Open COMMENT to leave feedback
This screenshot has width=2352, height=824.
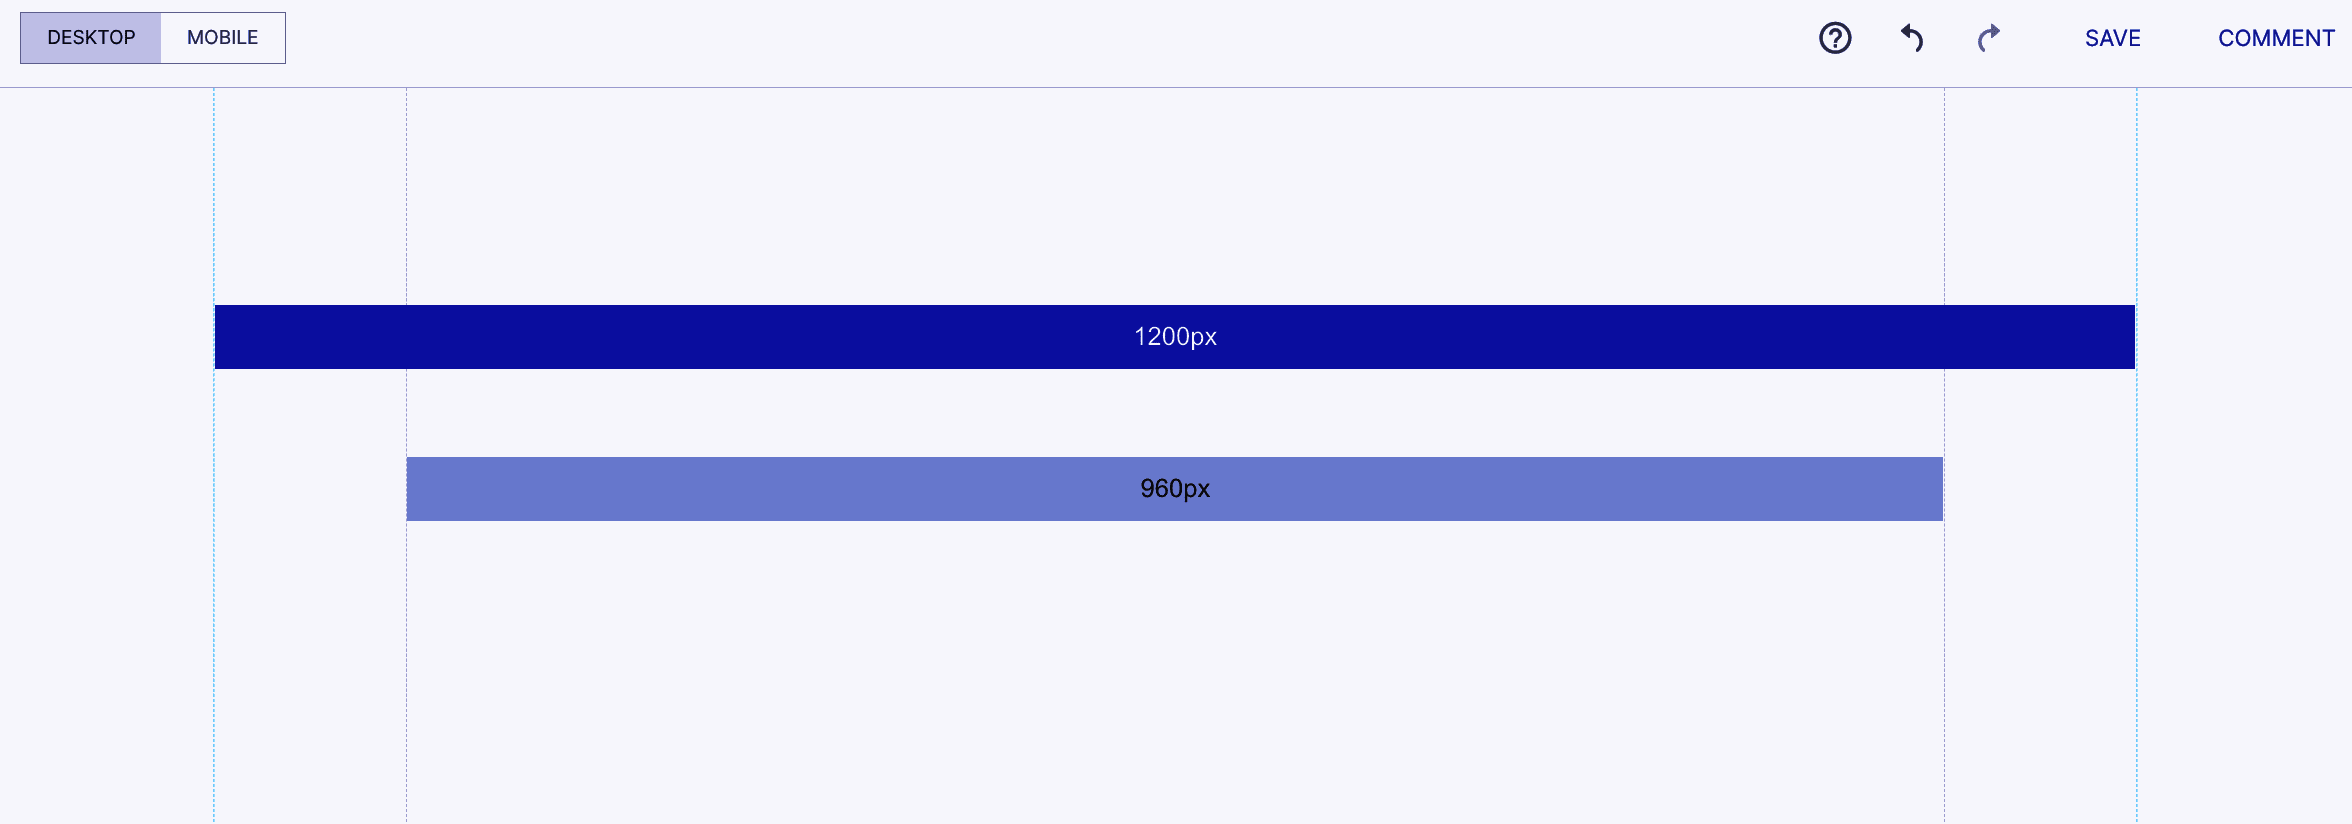click(2276, 37)
